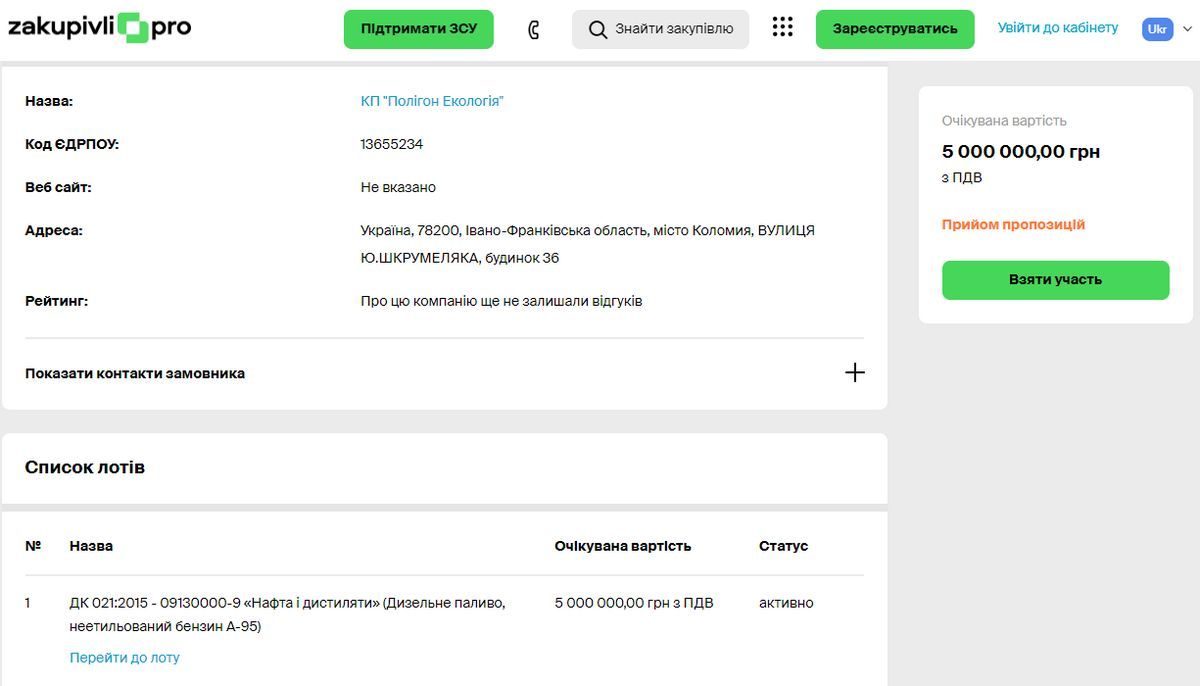Follow the 'Перейти до лоту' link

coord(123,657)
